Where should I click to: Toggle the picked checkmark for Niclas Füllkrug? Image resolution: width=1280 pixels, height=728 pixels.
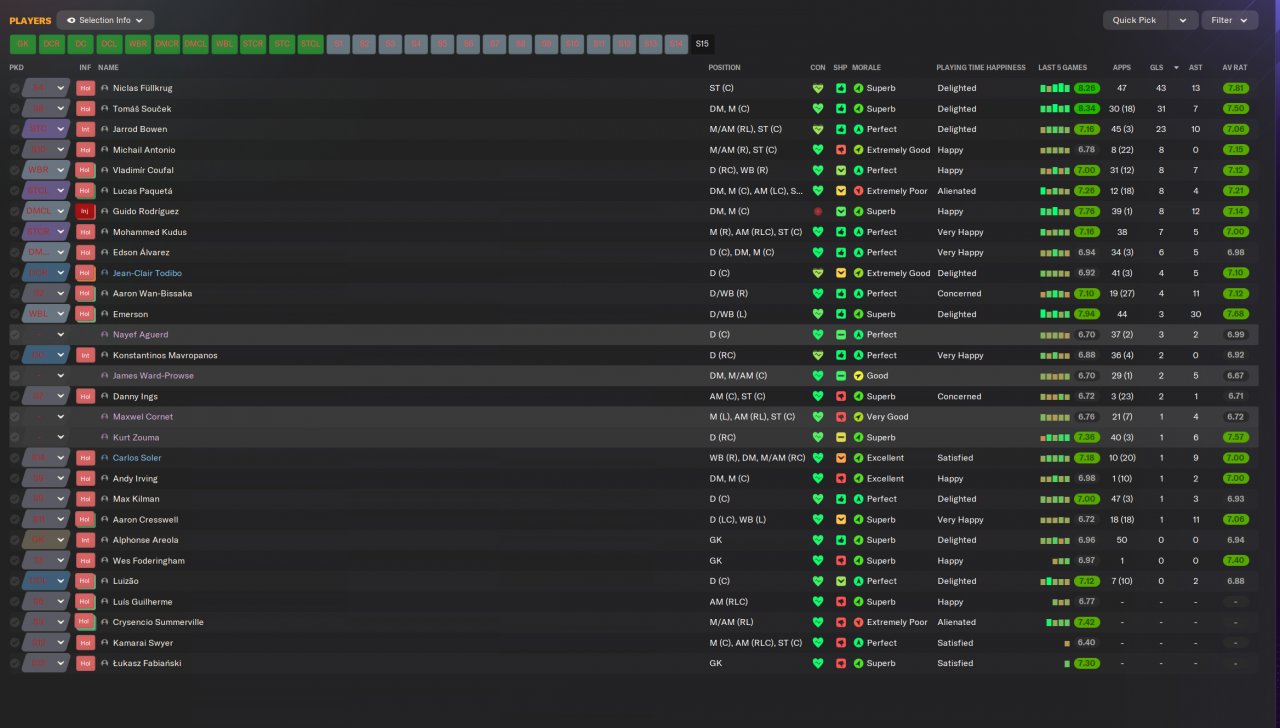(14, 88)
